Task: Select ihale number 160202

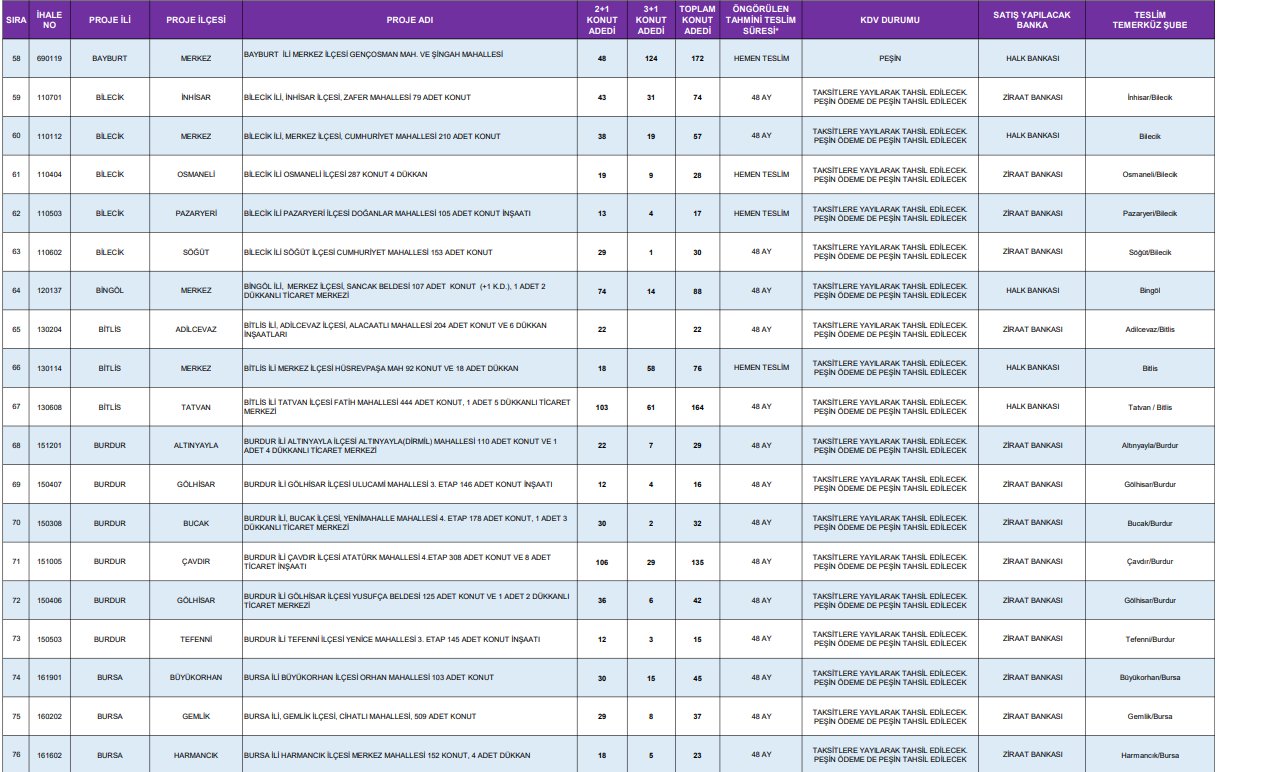Action: point(49,716)
